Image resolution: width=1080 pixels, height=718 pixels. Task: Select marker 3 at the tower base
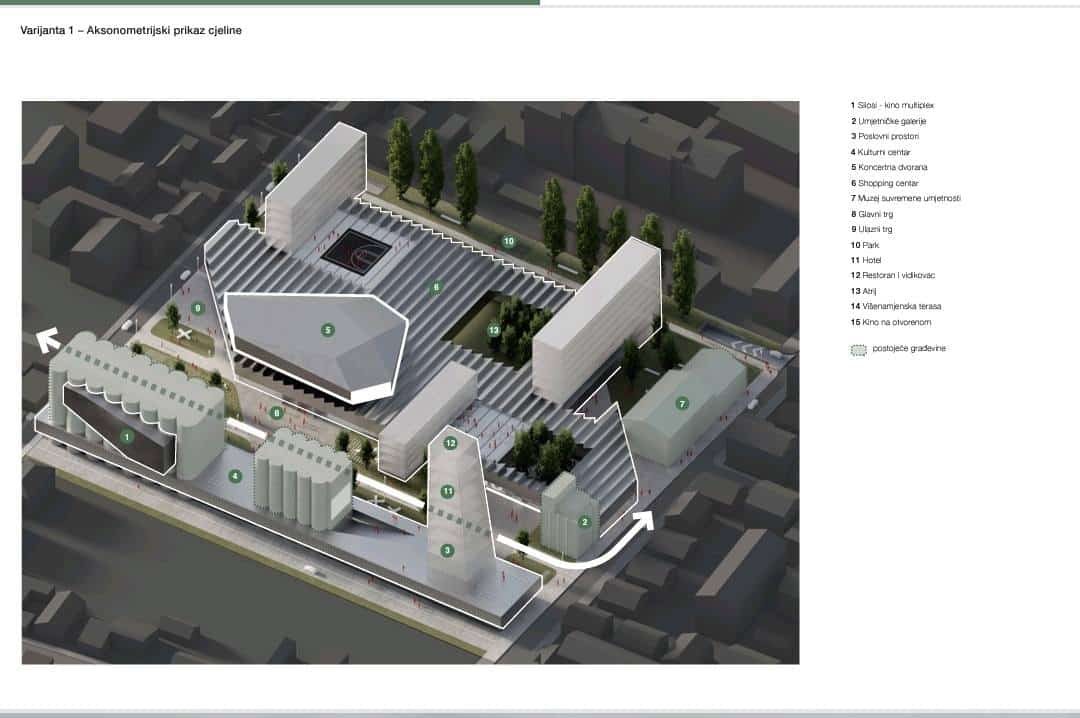(x=448, y=550)
